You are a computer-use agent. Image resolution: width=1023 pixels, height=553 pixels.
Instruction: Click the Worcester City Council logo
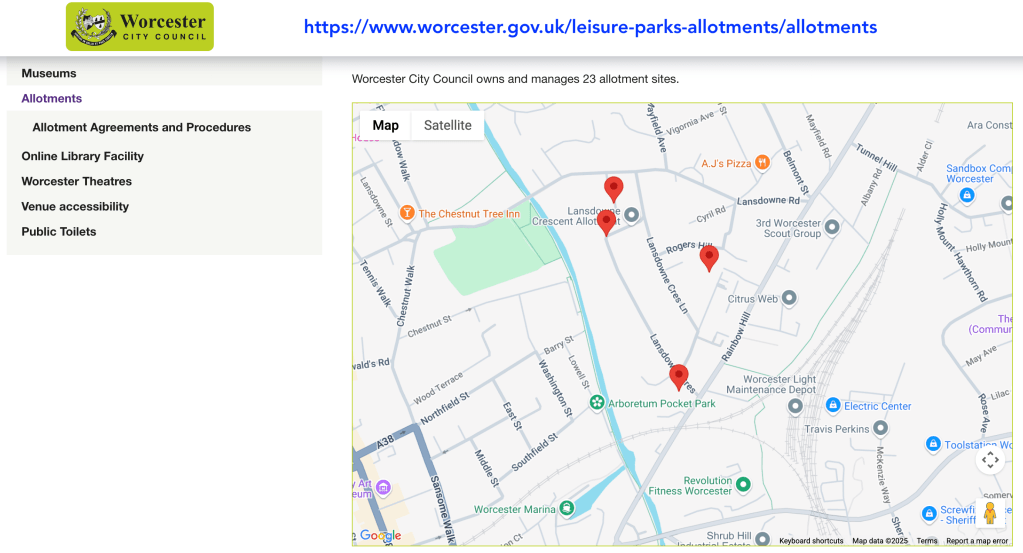(x=140, y=27)
